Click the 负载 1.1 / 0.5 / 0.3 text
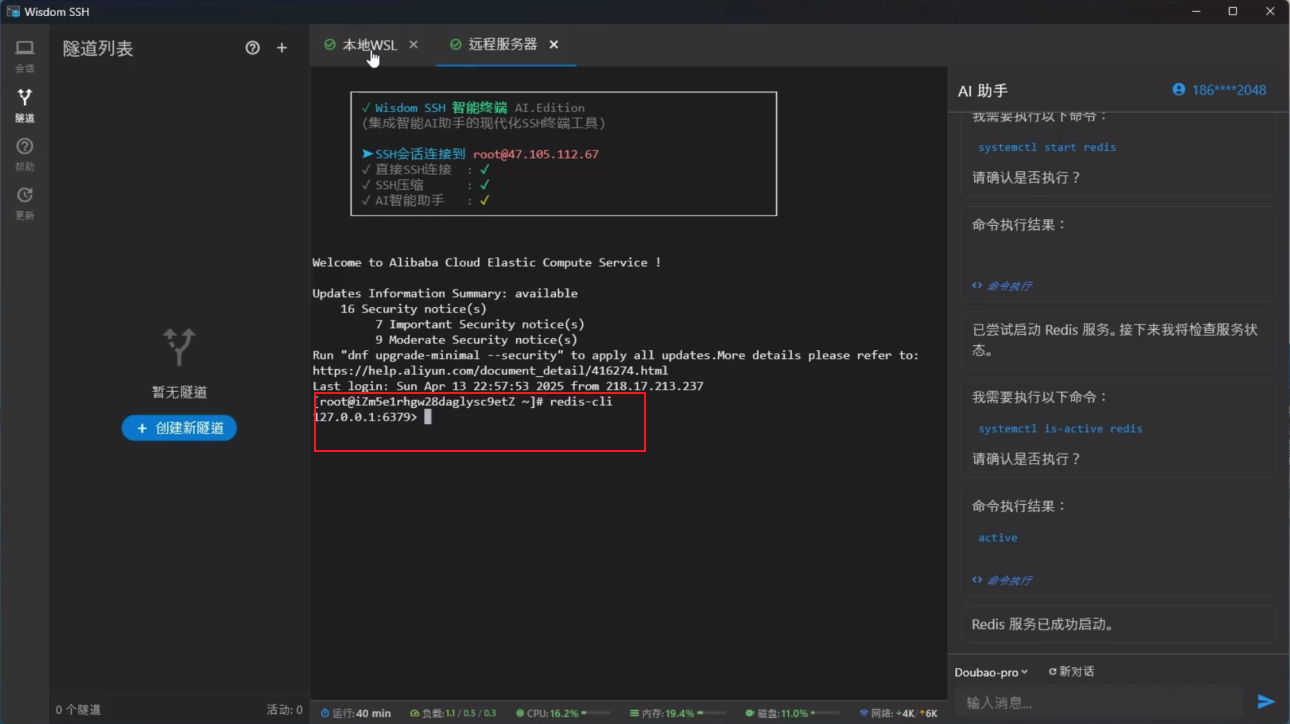Screen dimensions: 1290x724 point(459,713)
